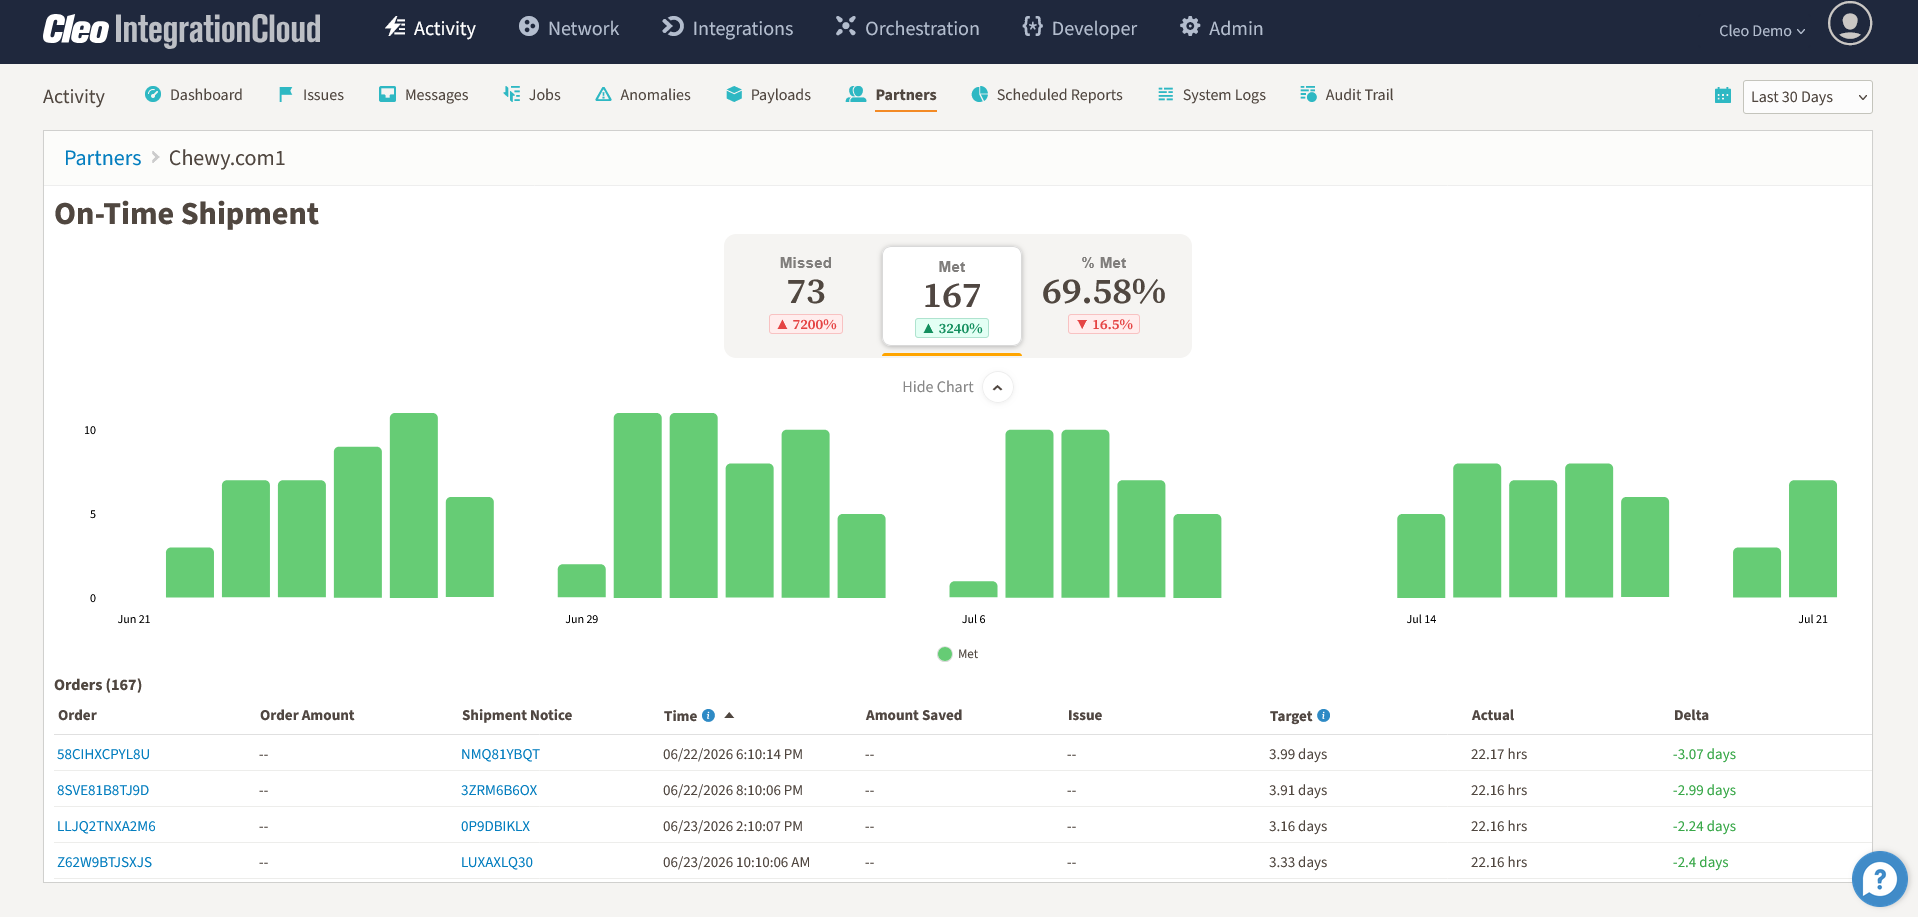Expand the Cleo Demo account dropdown

point(1762,31)
